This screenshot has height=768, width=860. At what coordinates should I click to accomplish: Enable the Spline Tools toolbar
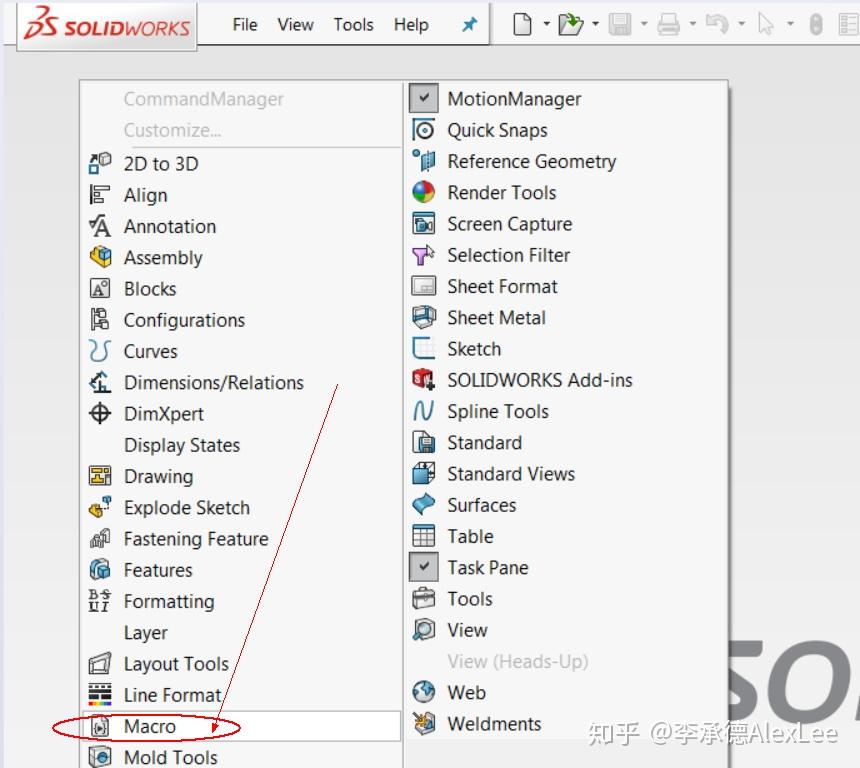click(x=499, y=411)
